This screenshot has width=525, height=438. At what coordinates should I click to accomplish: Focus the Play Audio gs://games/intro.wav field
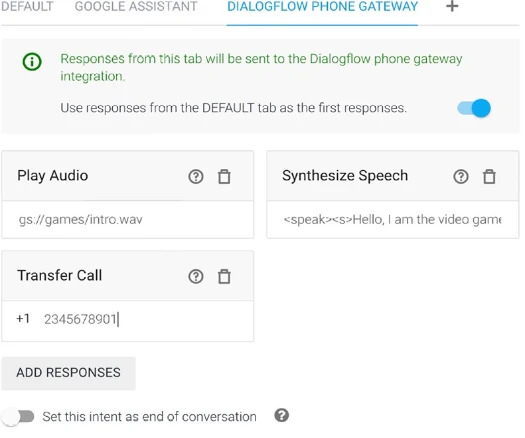point(128,220)
